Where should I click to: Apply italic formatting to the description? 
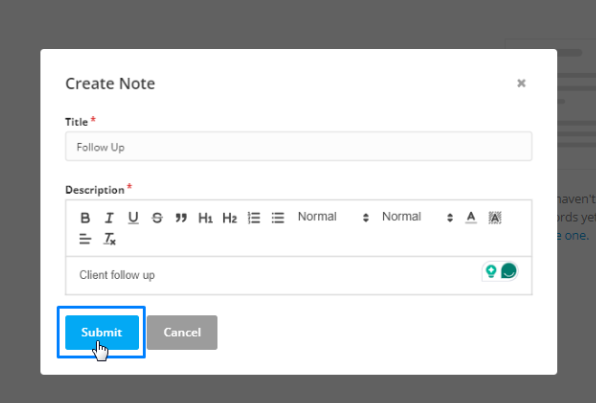tap(109, 218)
